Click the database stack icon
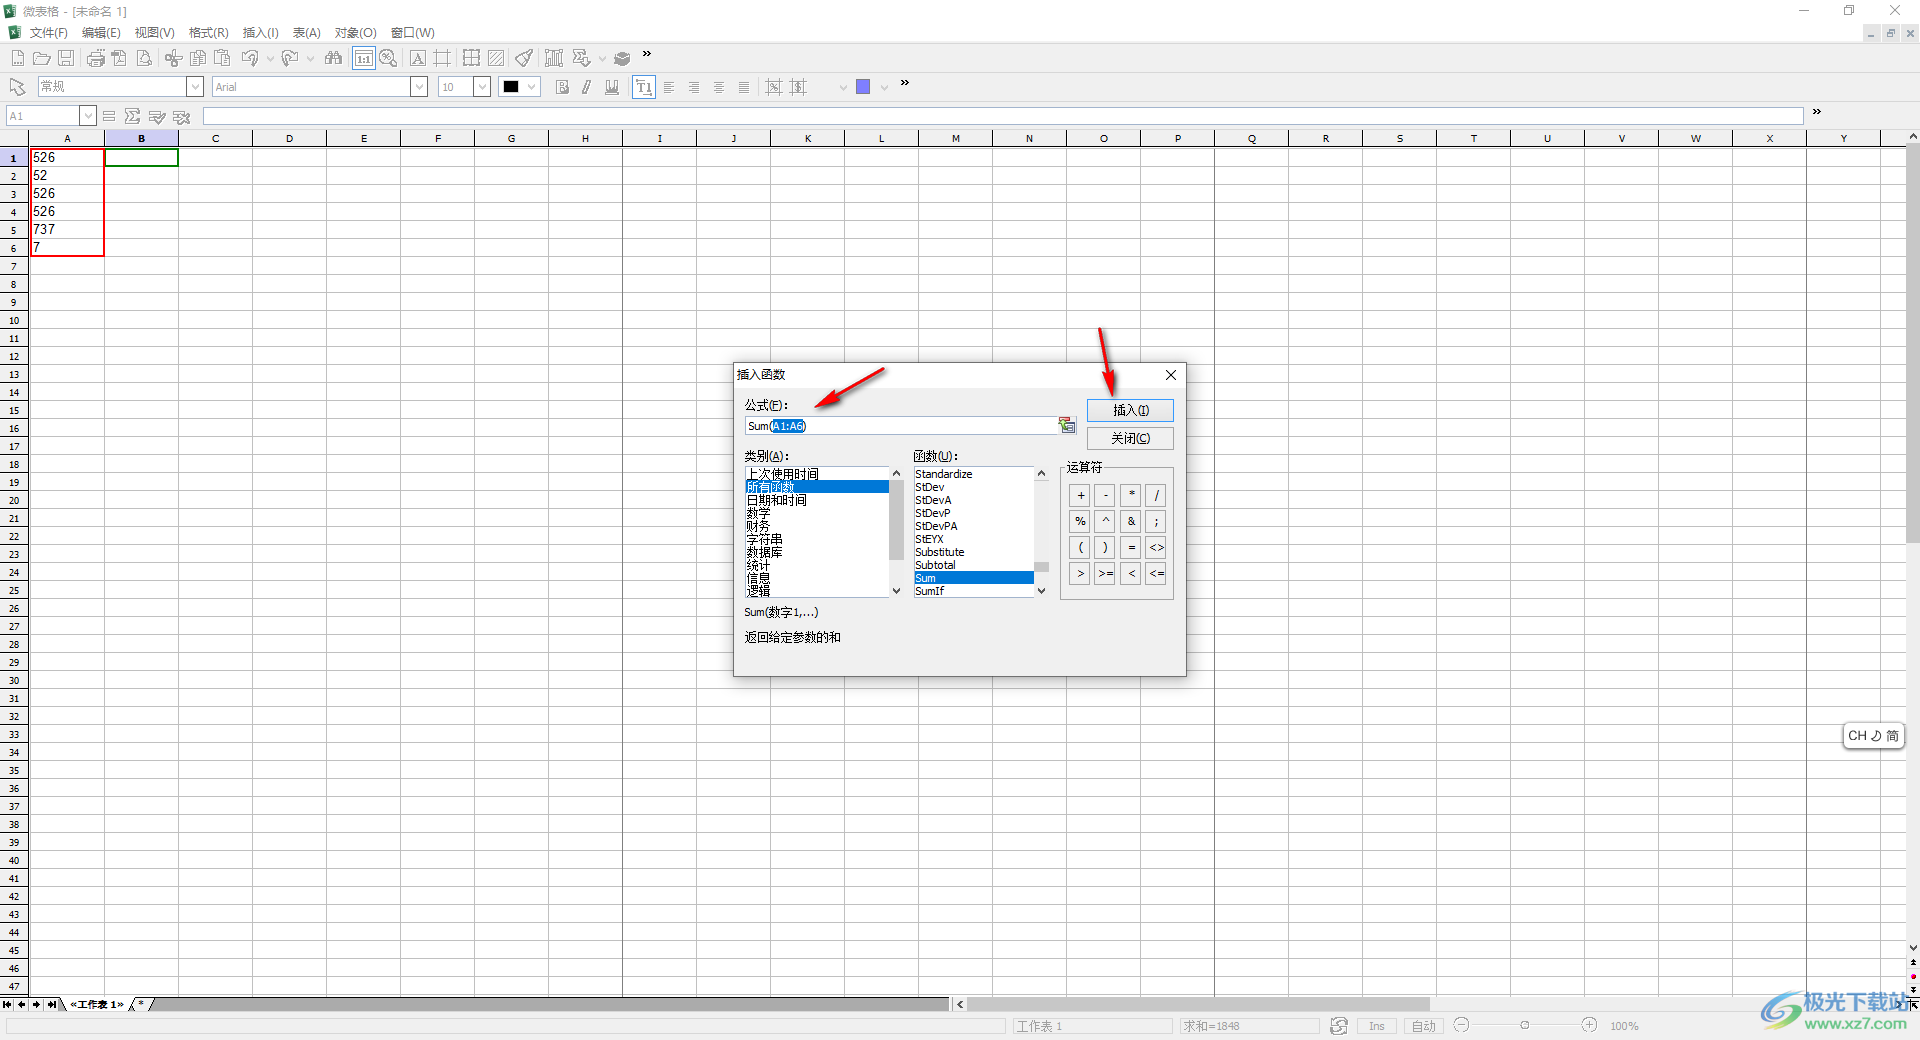Screen dimensions: 1920x1040 [x=622, y=58]
